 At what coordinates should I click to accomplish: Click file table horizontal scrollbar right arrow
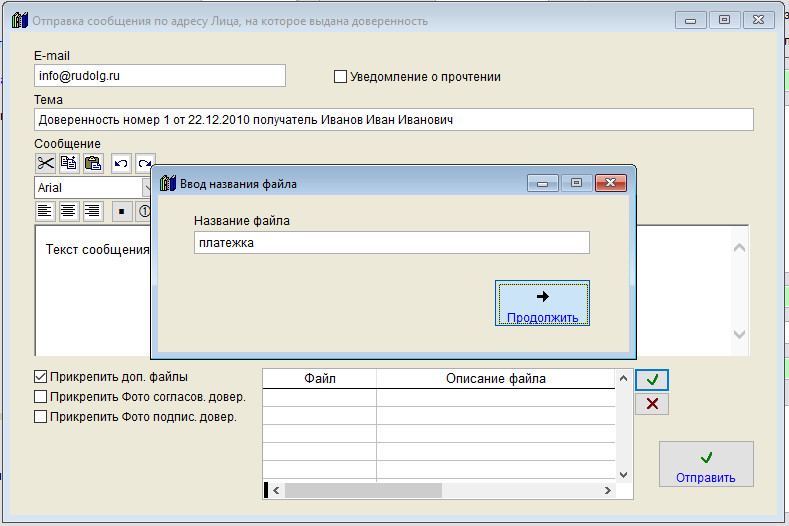click(x=608, y=490)
